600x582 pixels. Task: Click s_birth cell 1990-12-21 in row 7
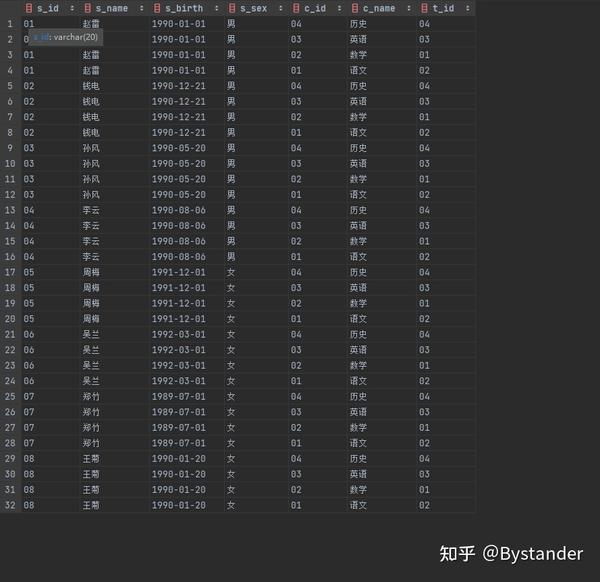coord(179,117)
